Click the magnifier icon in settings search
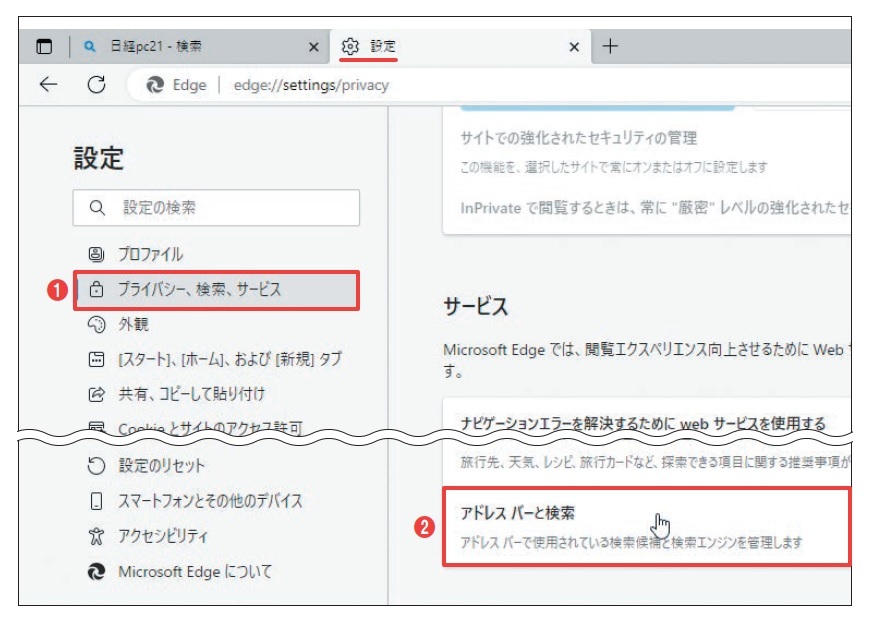The height and width of the screenshot is (623, 869). 97,207
